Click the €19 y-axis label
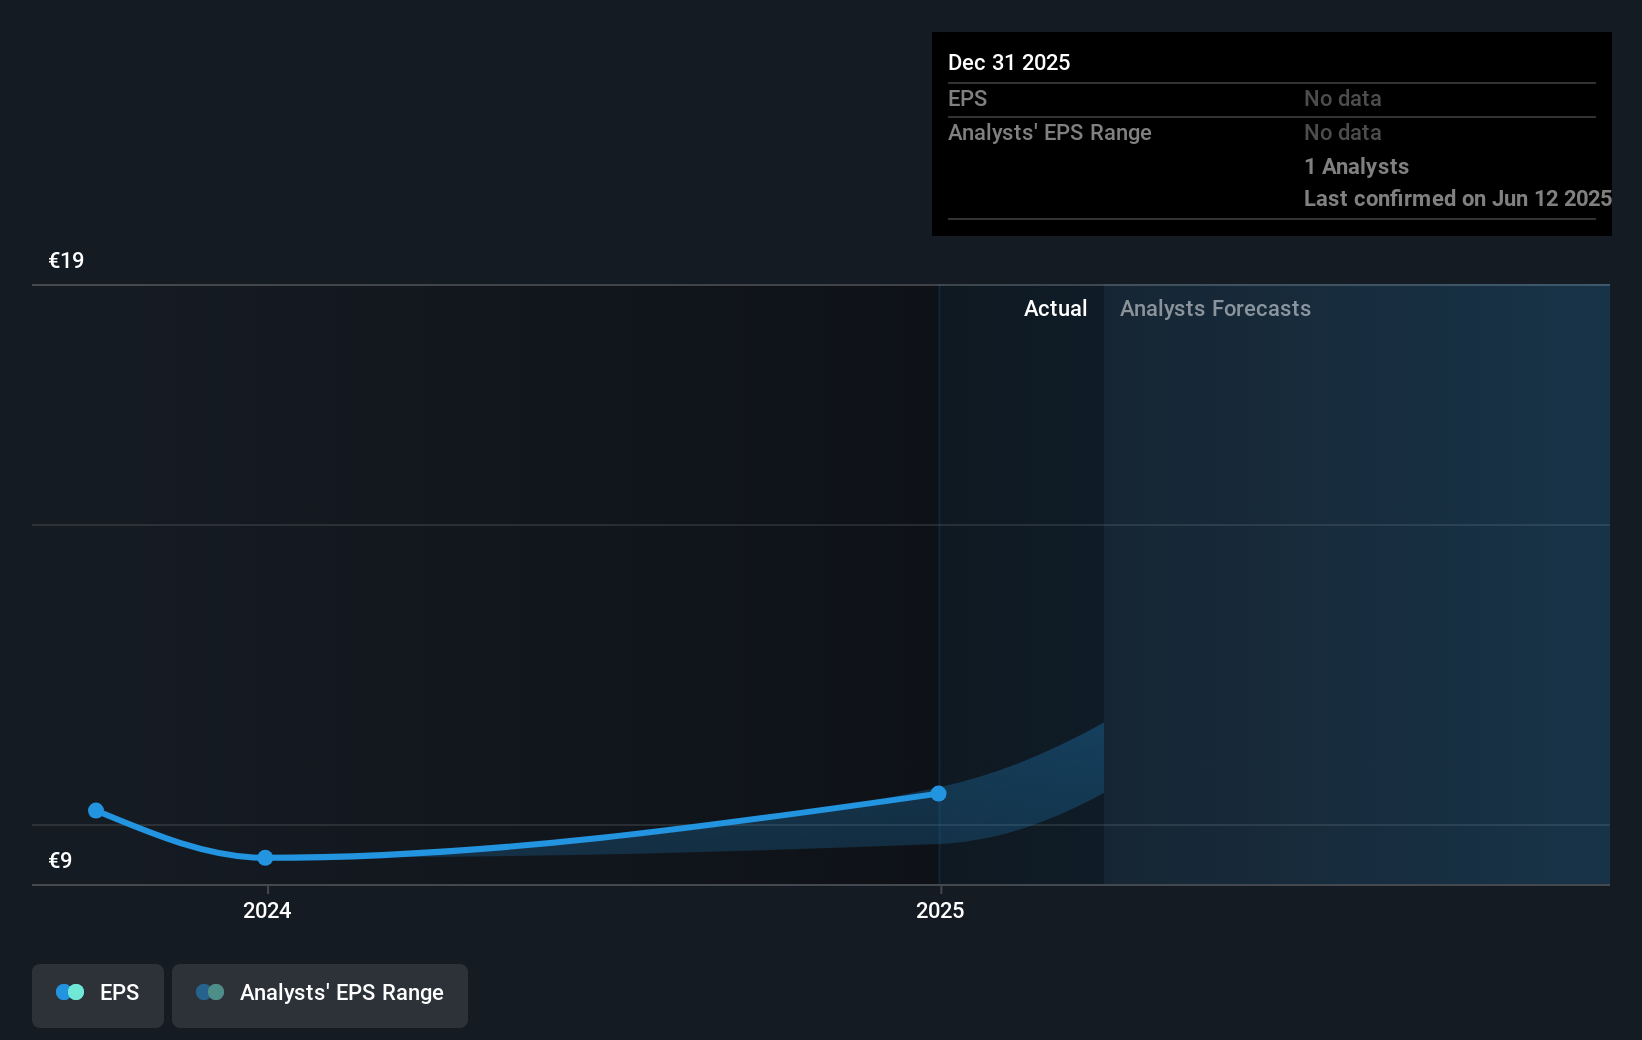 point(66,261)
